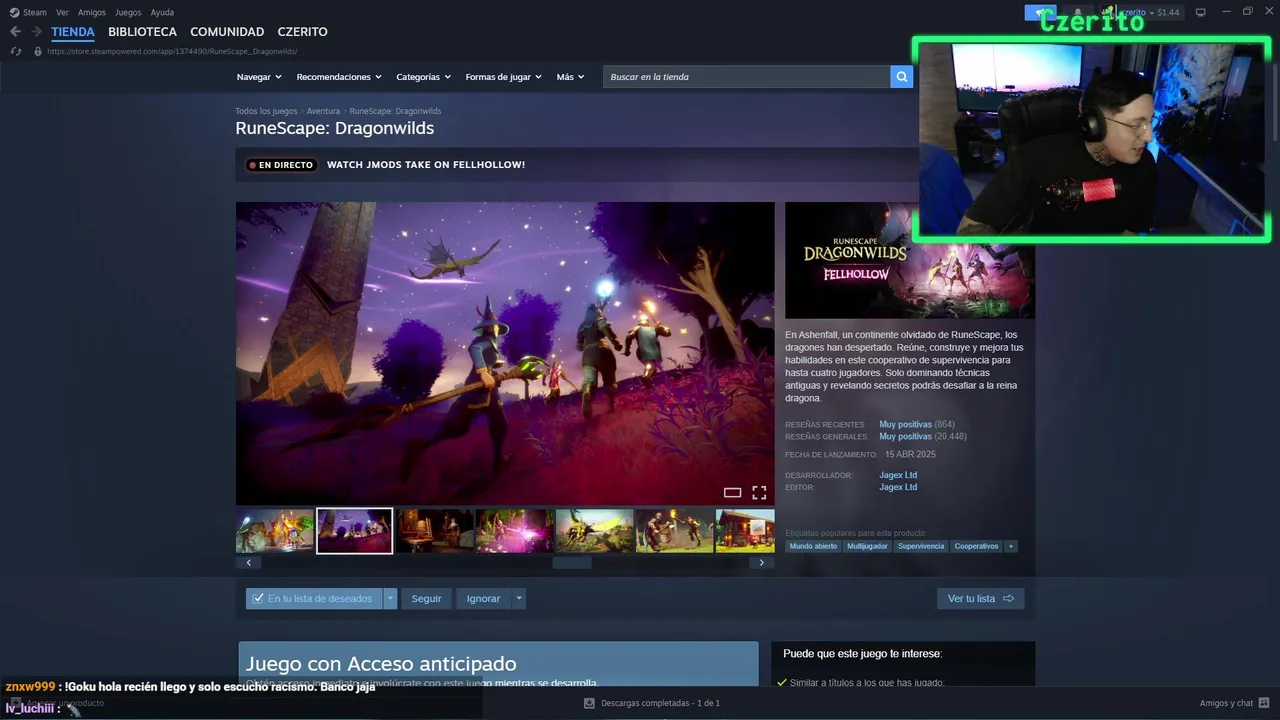
Task: Open the Ver menu
Action: coord(63,12)
